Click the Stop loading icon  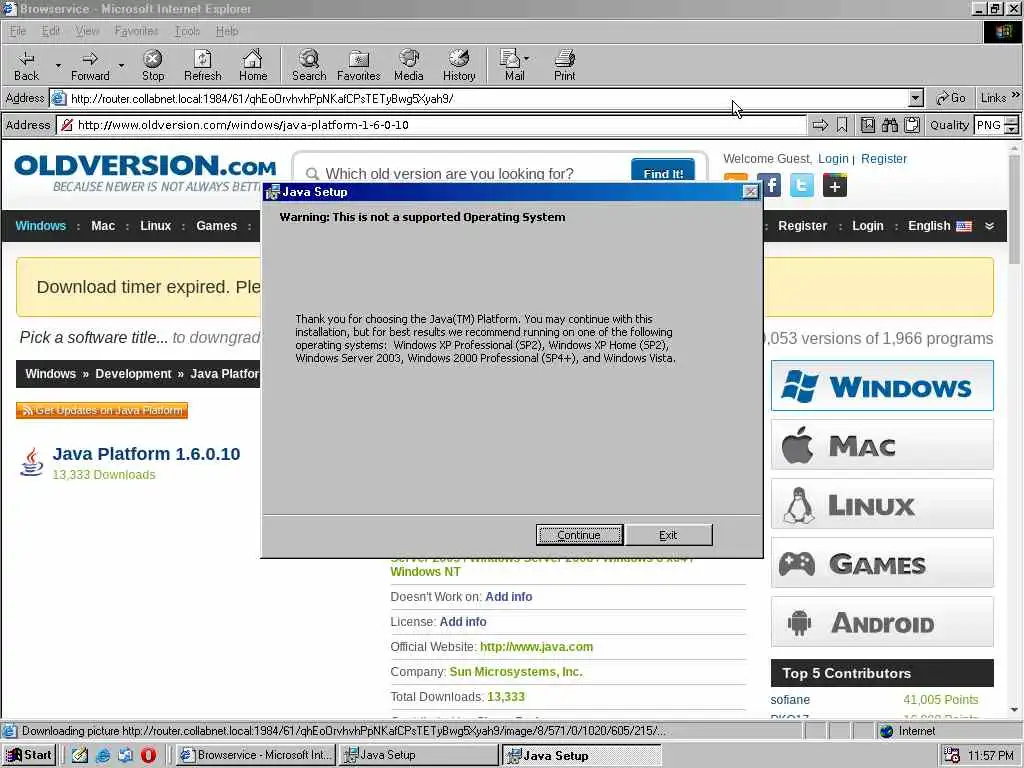(153, 65)
